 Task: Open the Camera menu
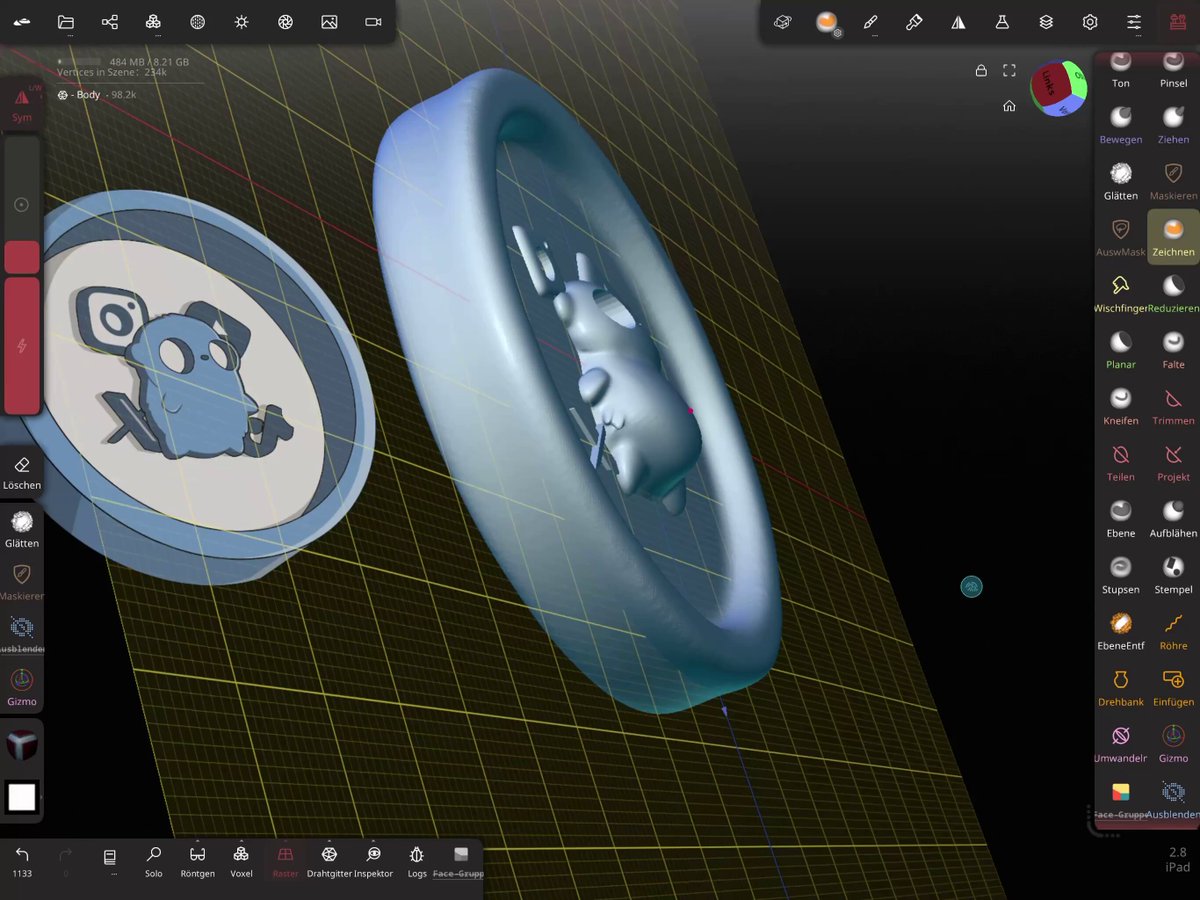click(x=373, y=22)
